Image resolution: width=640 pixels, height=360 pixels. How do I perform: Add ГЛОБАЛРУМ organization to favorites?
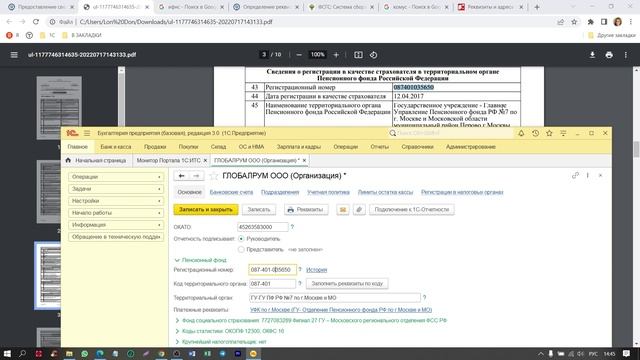tap(213, 176)
